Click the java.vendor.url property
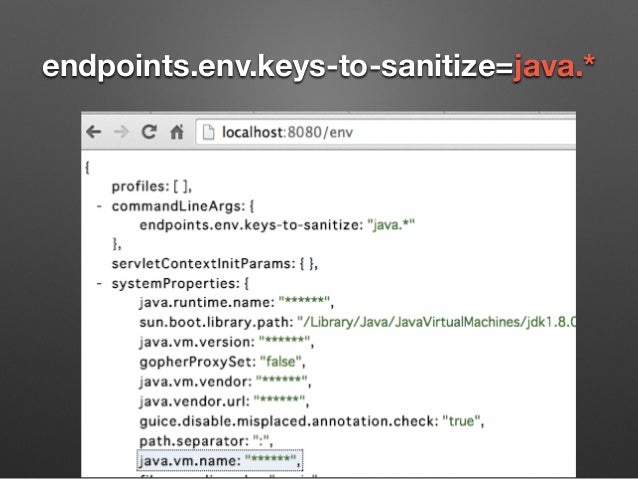 [224, 401]
